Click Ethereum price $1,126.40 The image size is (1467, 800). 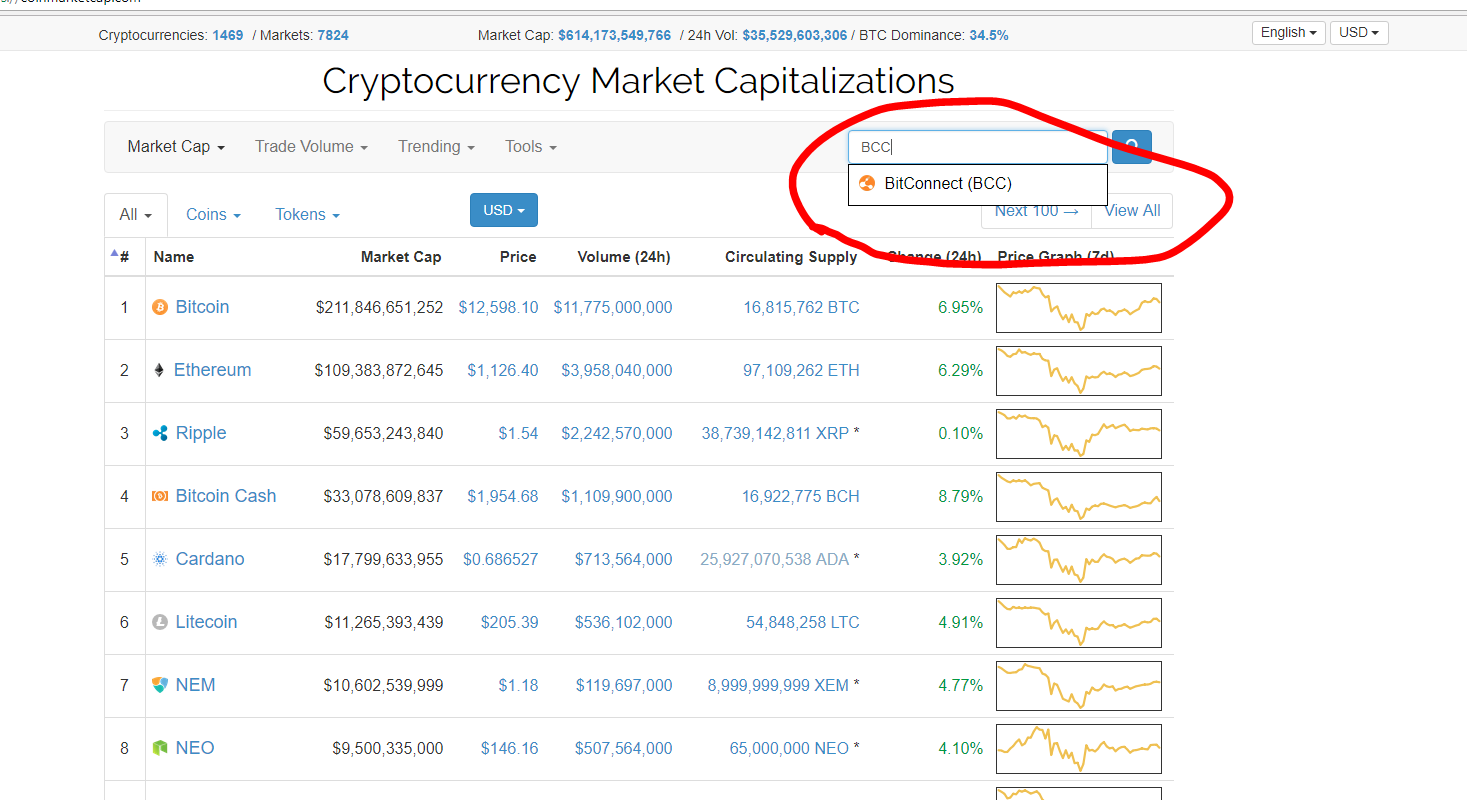click(x=502, y=370)
